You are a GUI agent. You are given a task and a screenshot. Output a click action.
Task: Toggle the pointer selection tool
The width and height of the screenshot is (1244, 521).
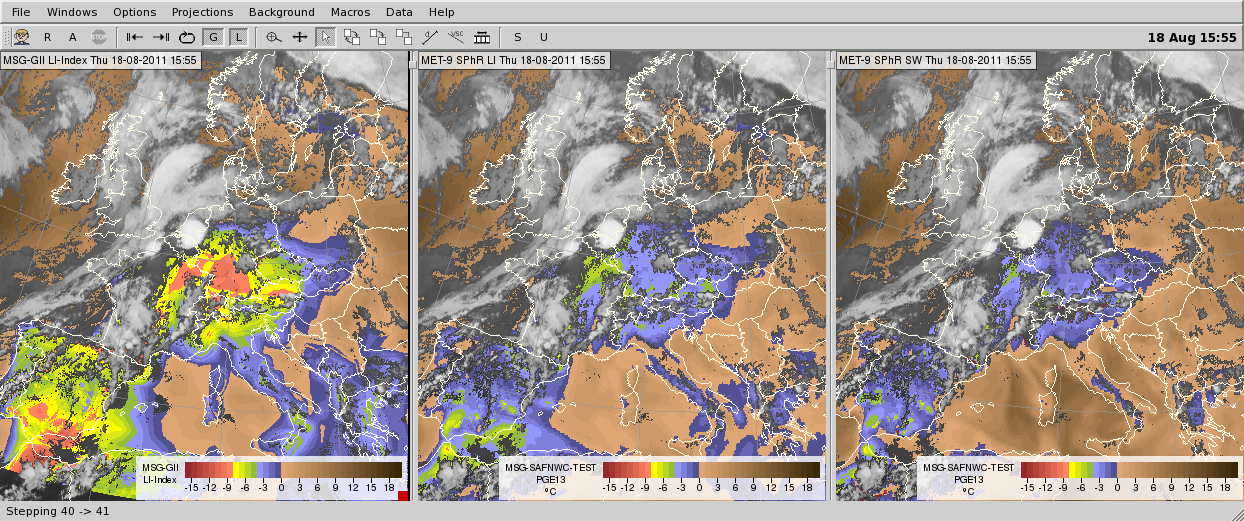325,37
